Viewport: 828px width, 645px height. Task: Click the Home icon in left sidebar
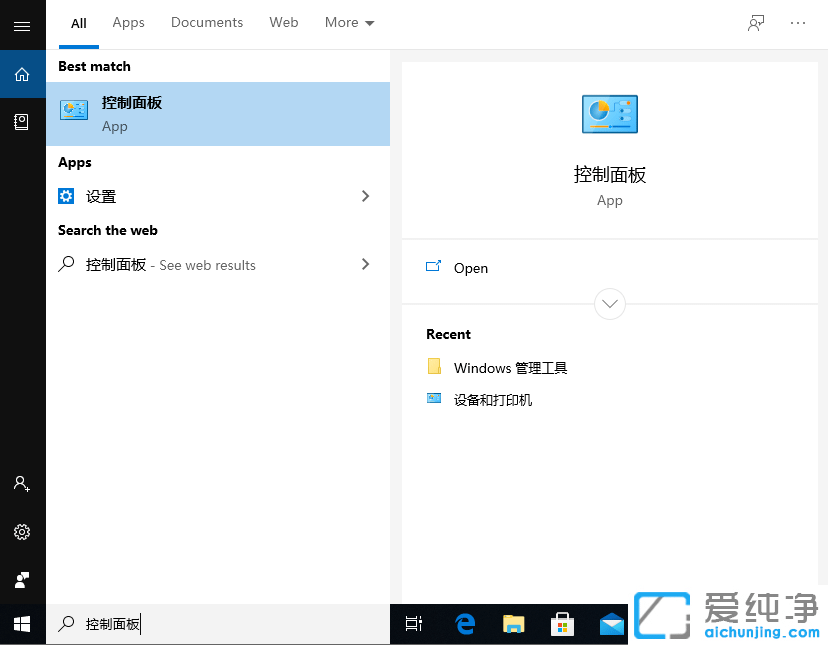(x=22, y=74)
